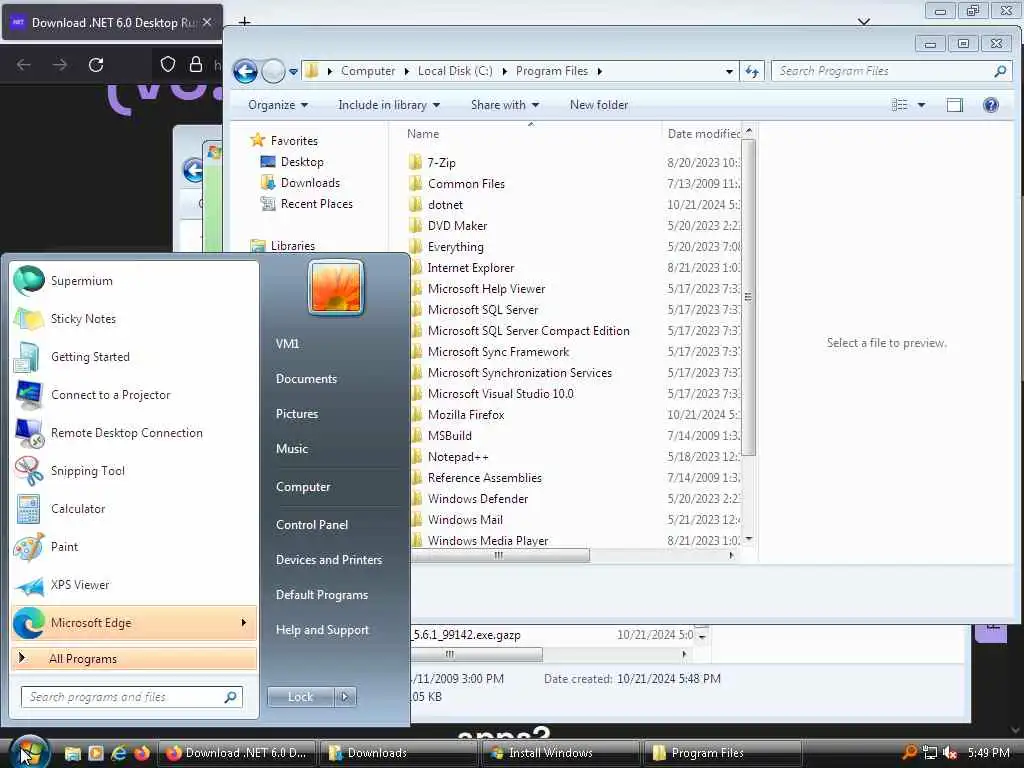Open Explorer help icon

coord(991,104)
